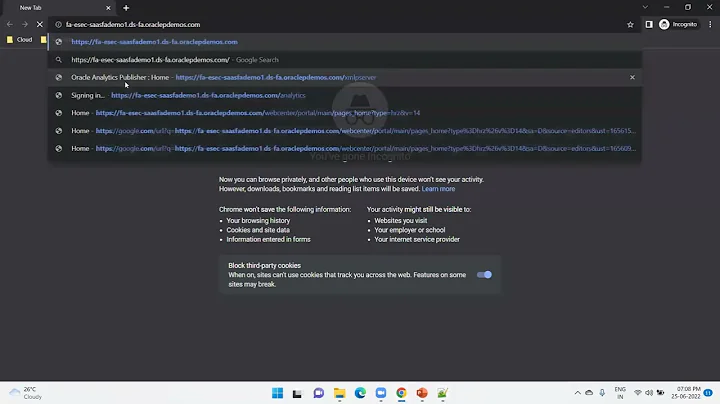The width and height of the screenshot is (720, 404).
Task: Open the Cloud bookmark folder
Action: [x=20, y=40]
